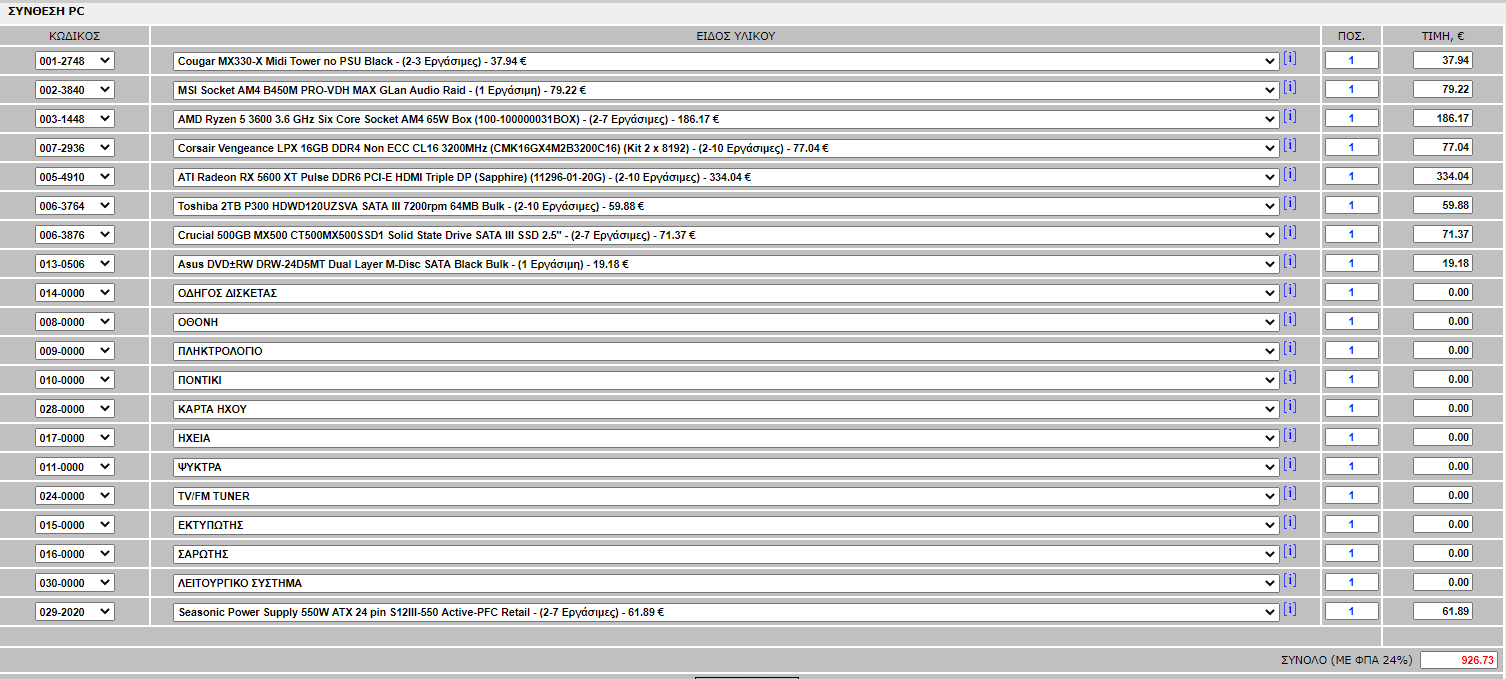Screen dimensions: 1506x679
Task: Open info icon for ΗΧΕΙΑ row
Action: [x=1290, y=435]
